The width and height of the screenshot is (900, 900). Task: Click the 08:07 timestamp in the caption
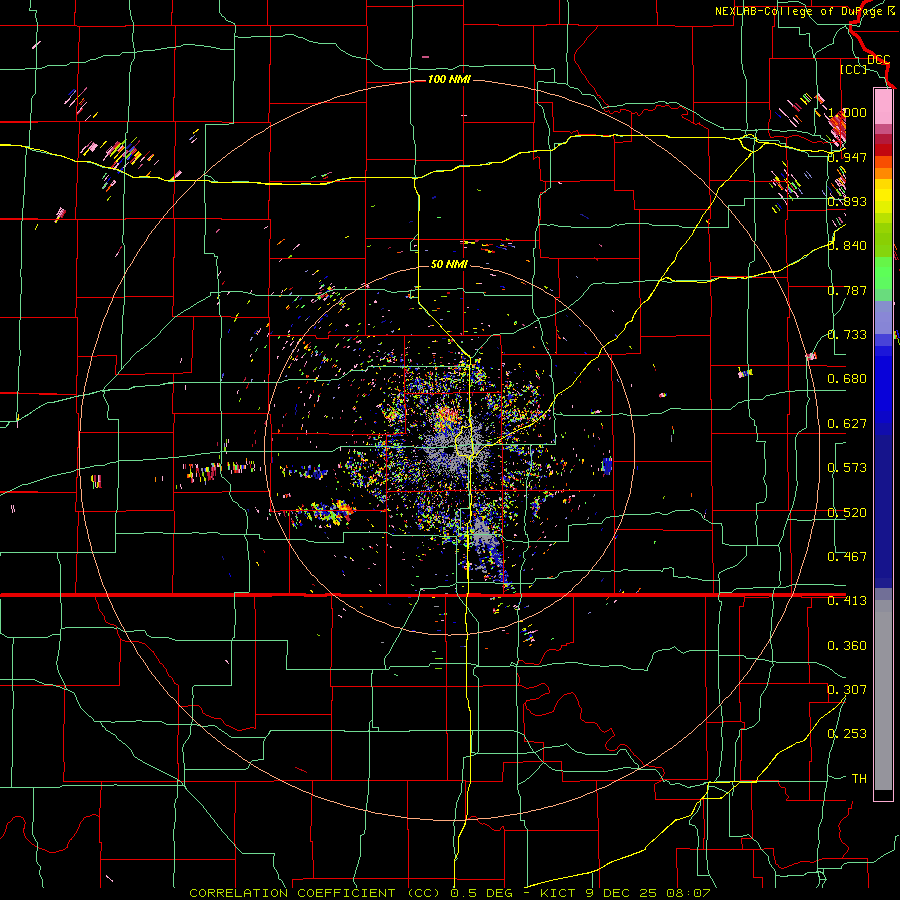688,893
